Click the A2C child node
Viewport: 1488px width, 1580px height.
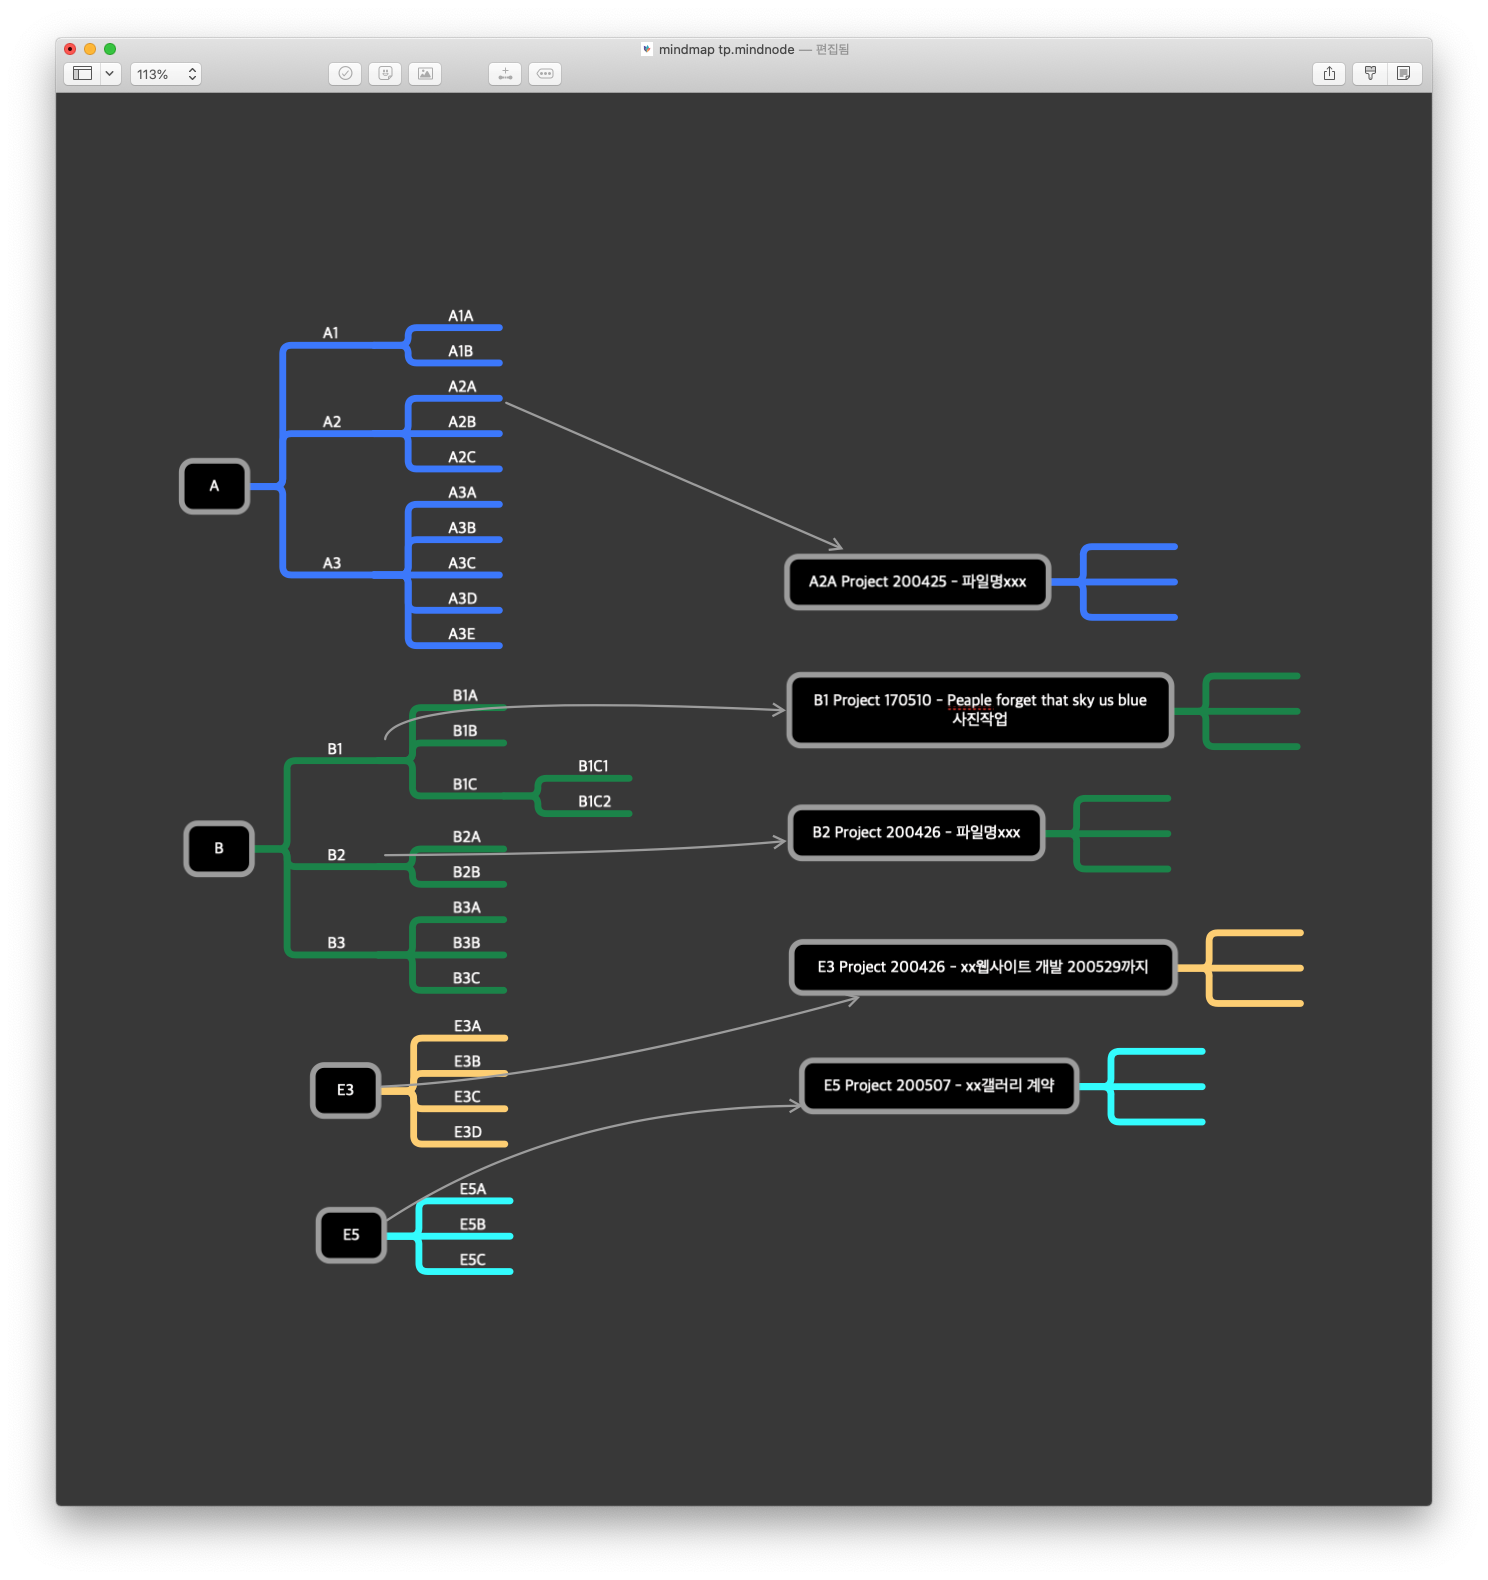coord(462,457)
